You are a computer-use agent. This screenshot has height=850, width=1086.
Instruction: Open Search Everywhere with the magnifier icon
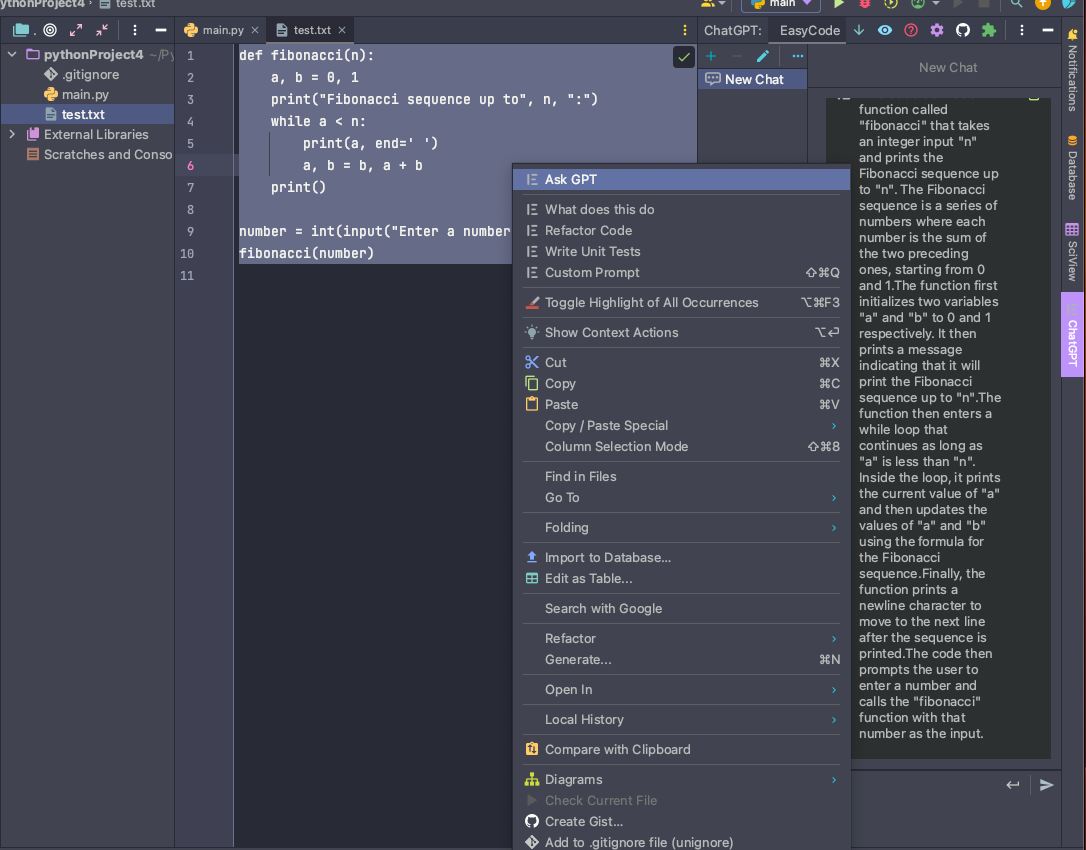point(1015,6)
